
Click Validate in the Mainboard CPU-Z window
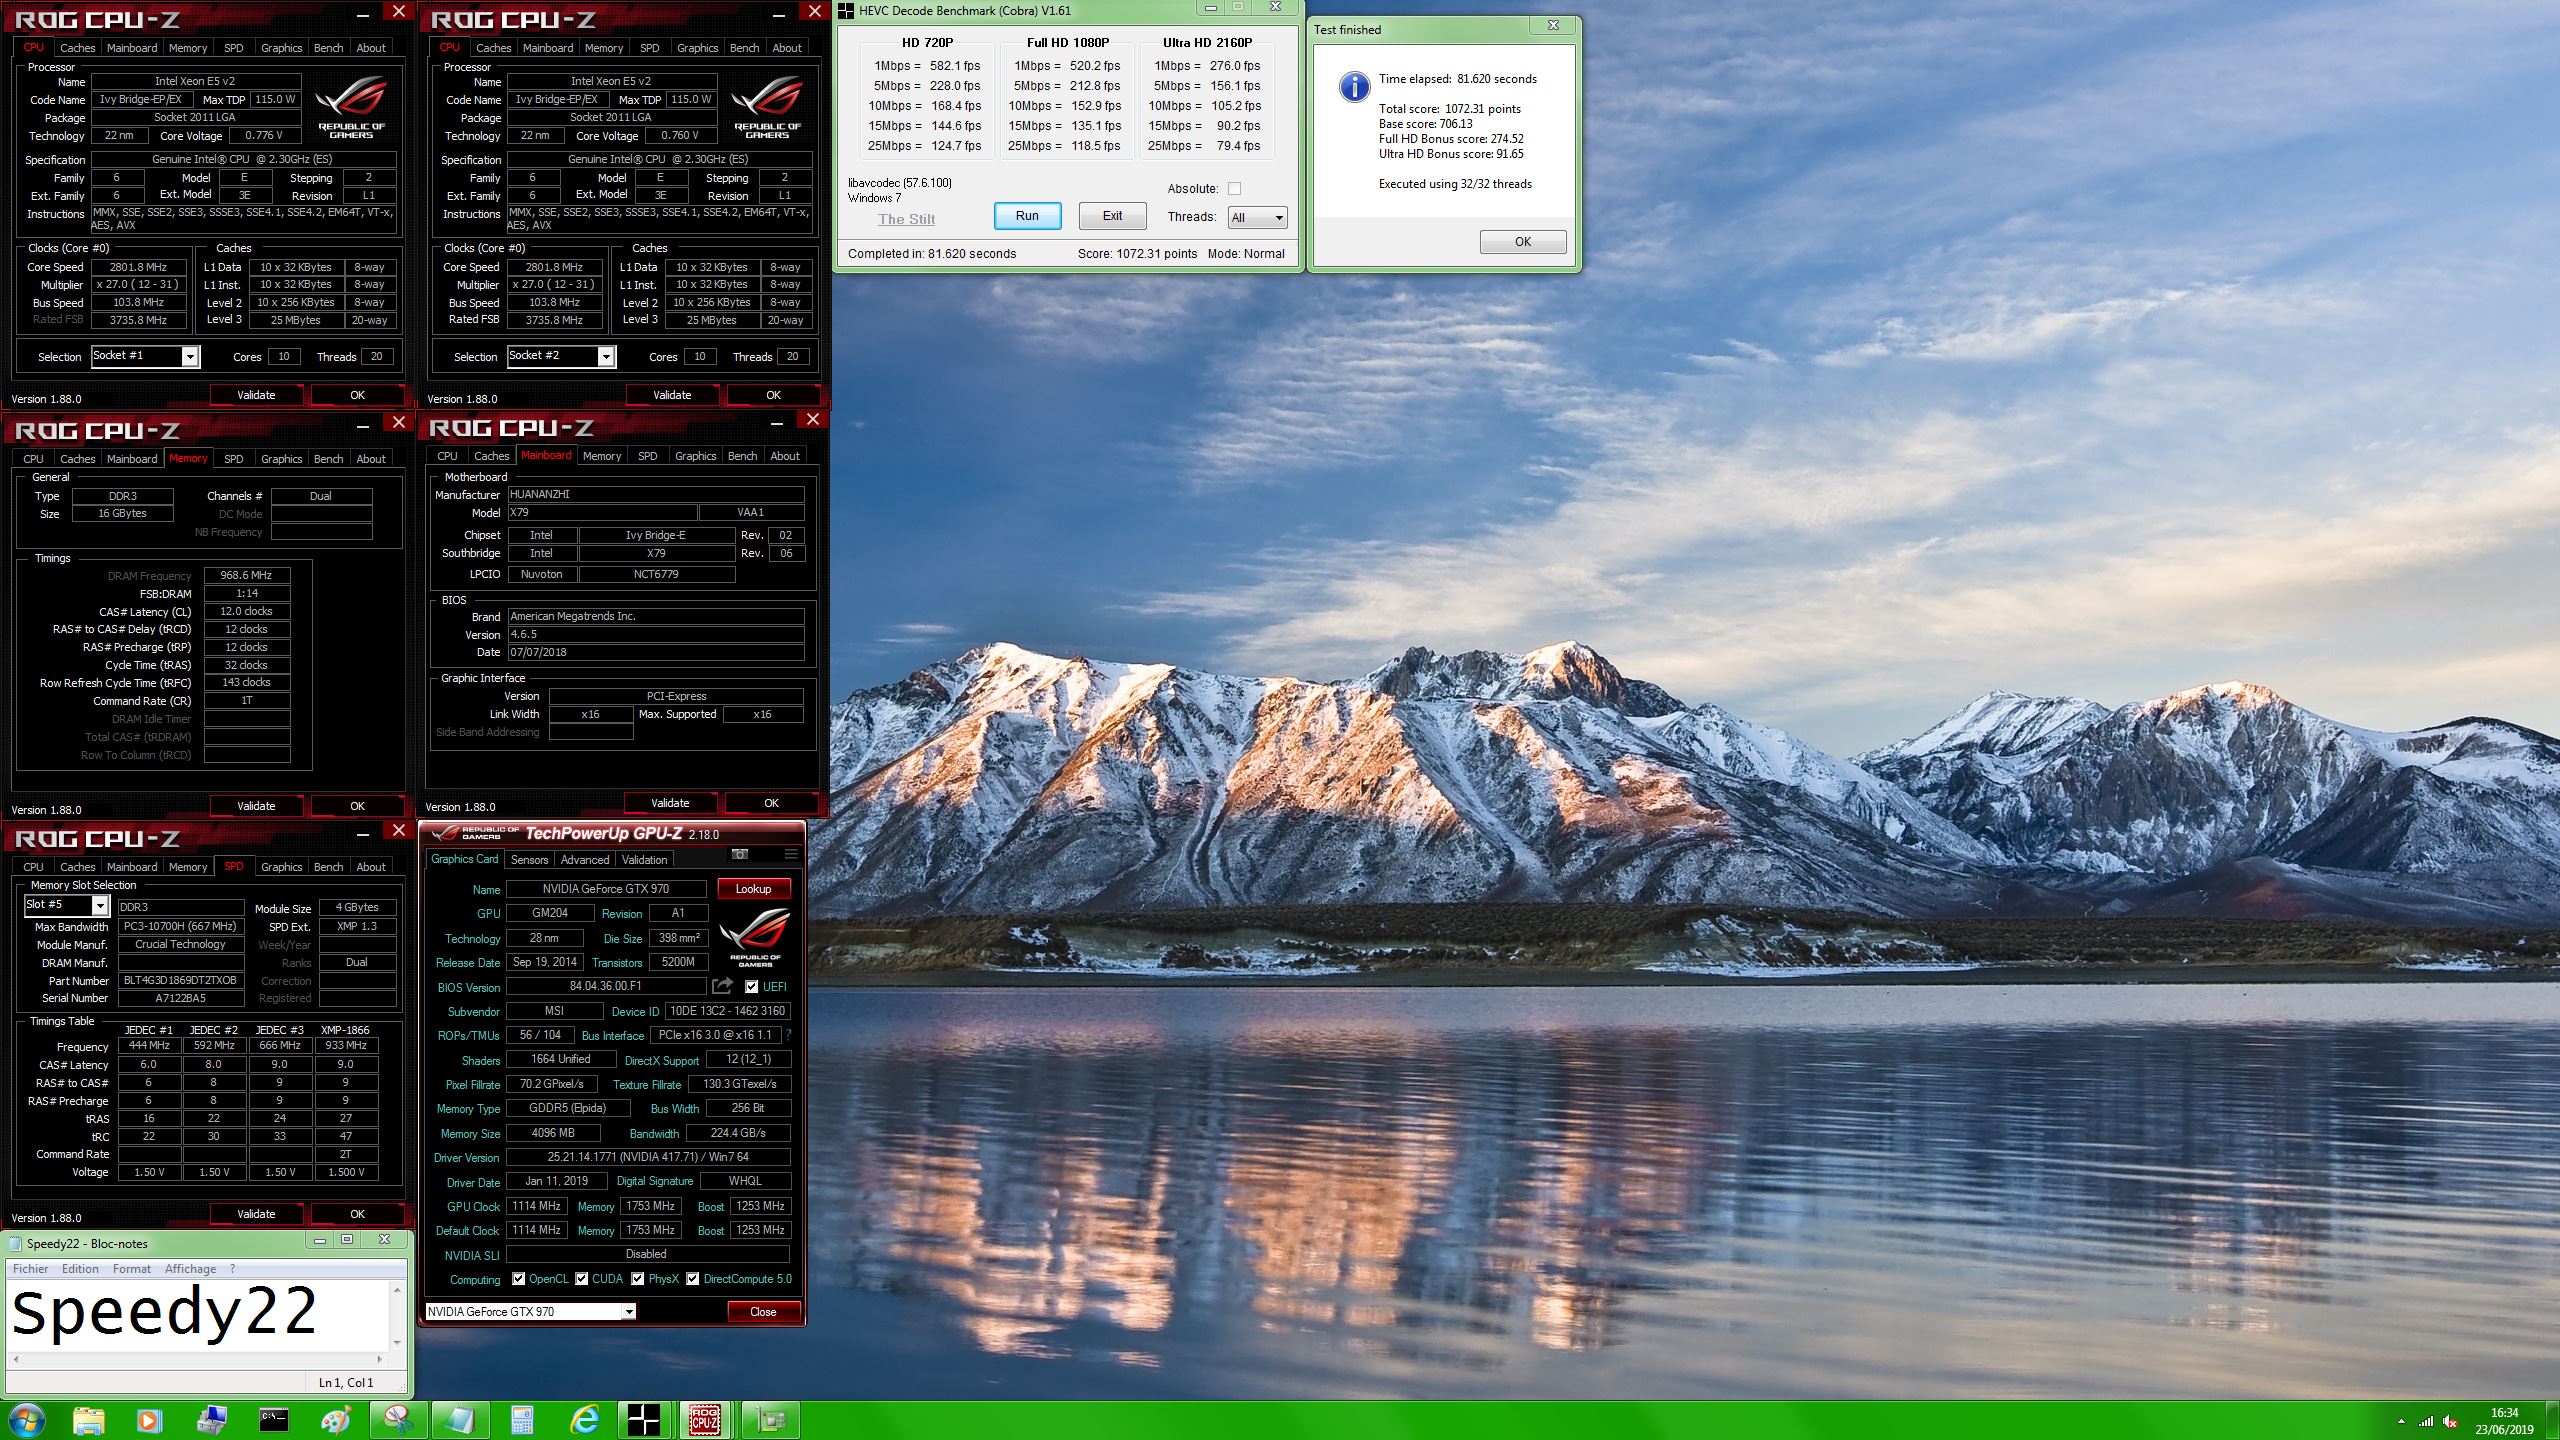coord(670,803)
